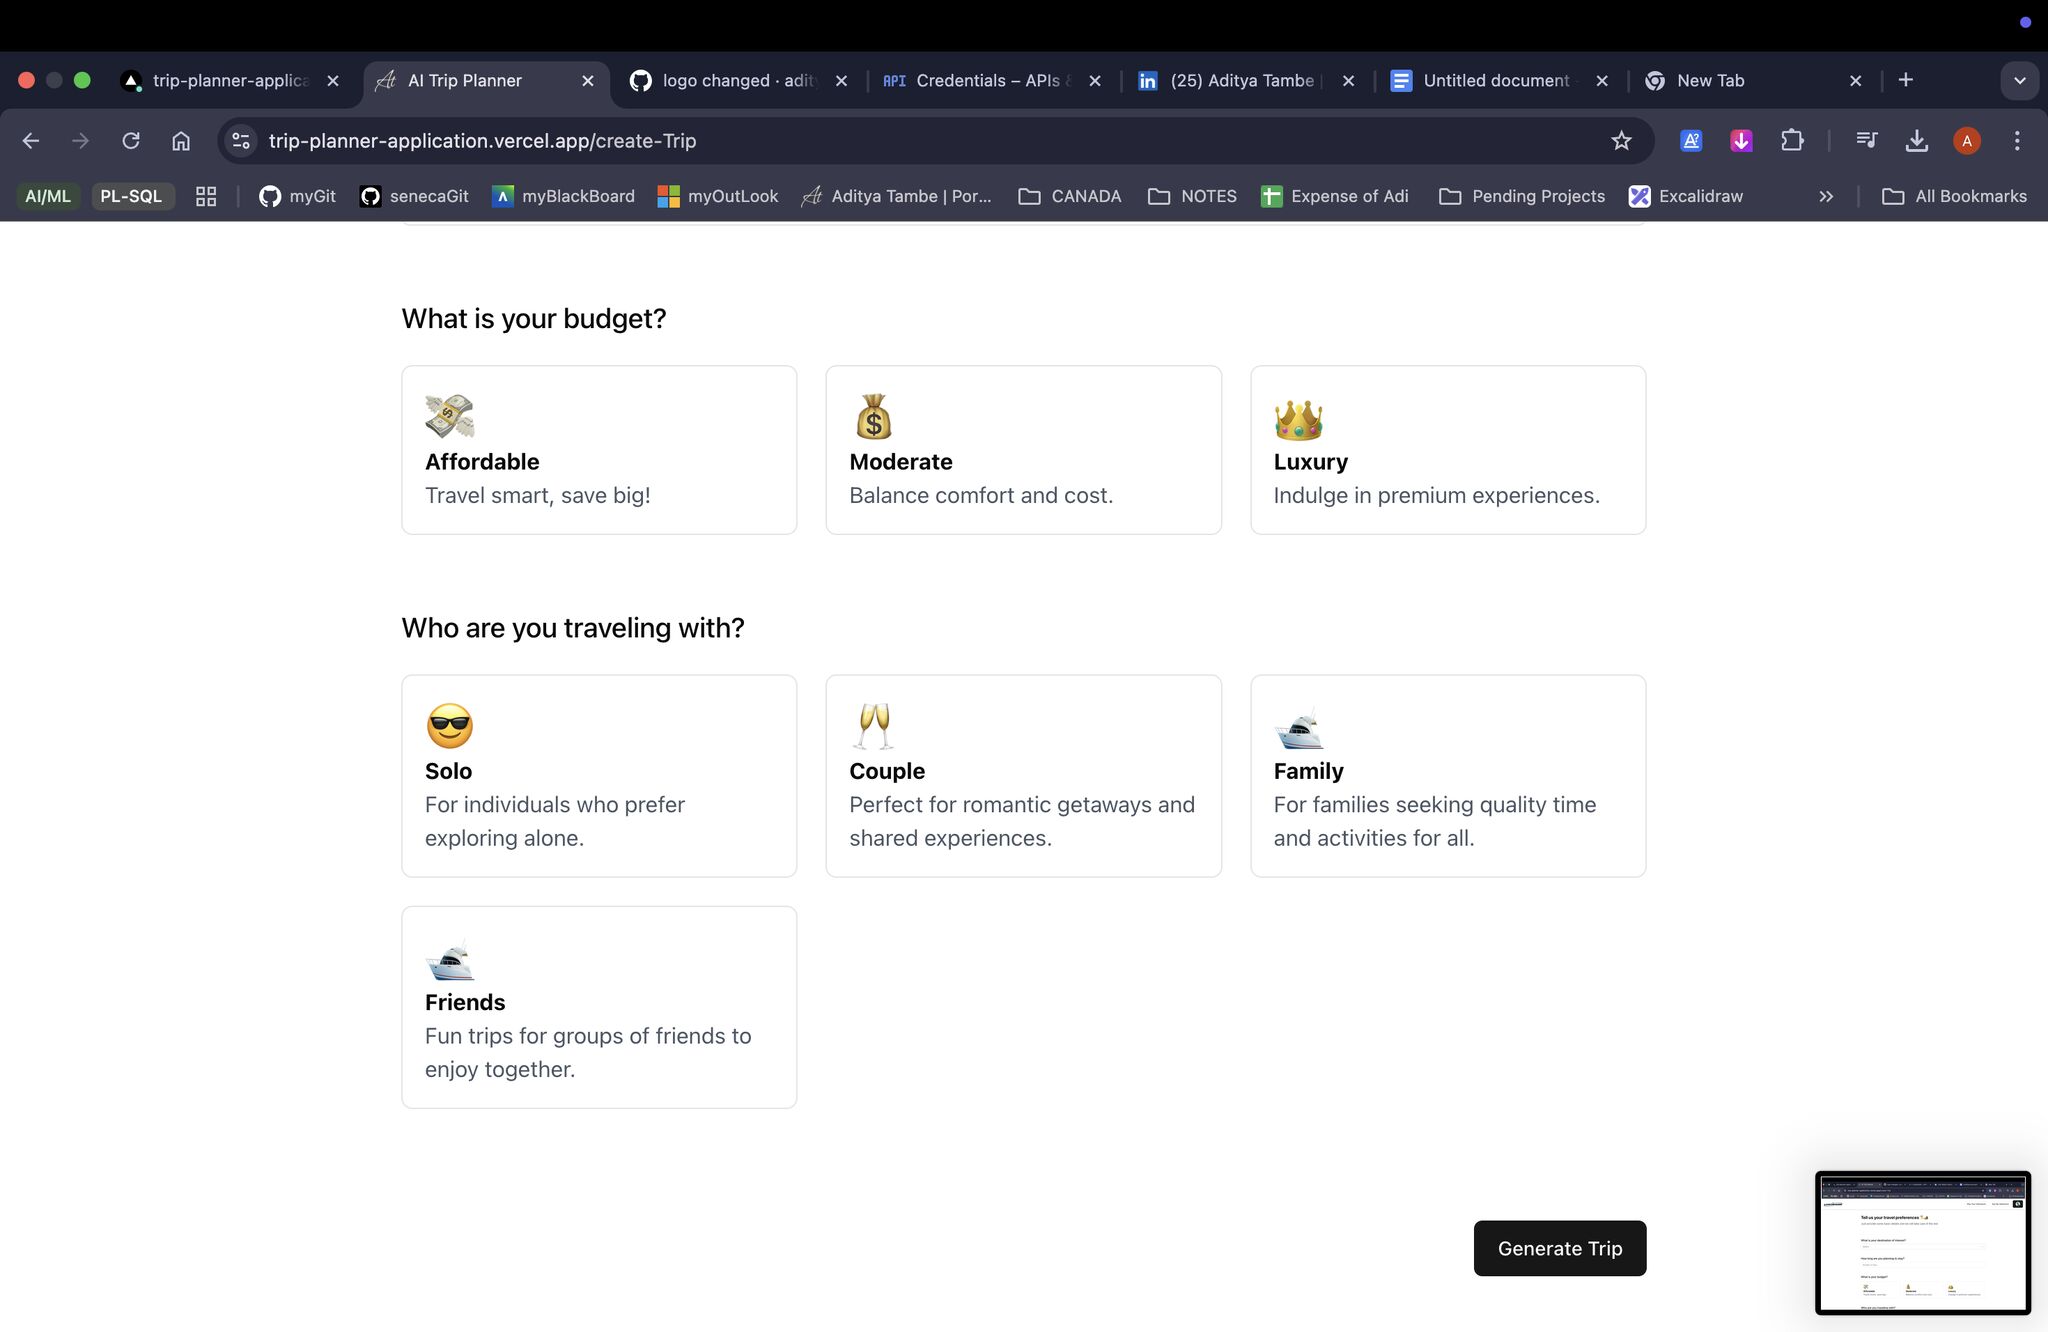Click the screenshot preview thumbnail

coord(1922,1242)
